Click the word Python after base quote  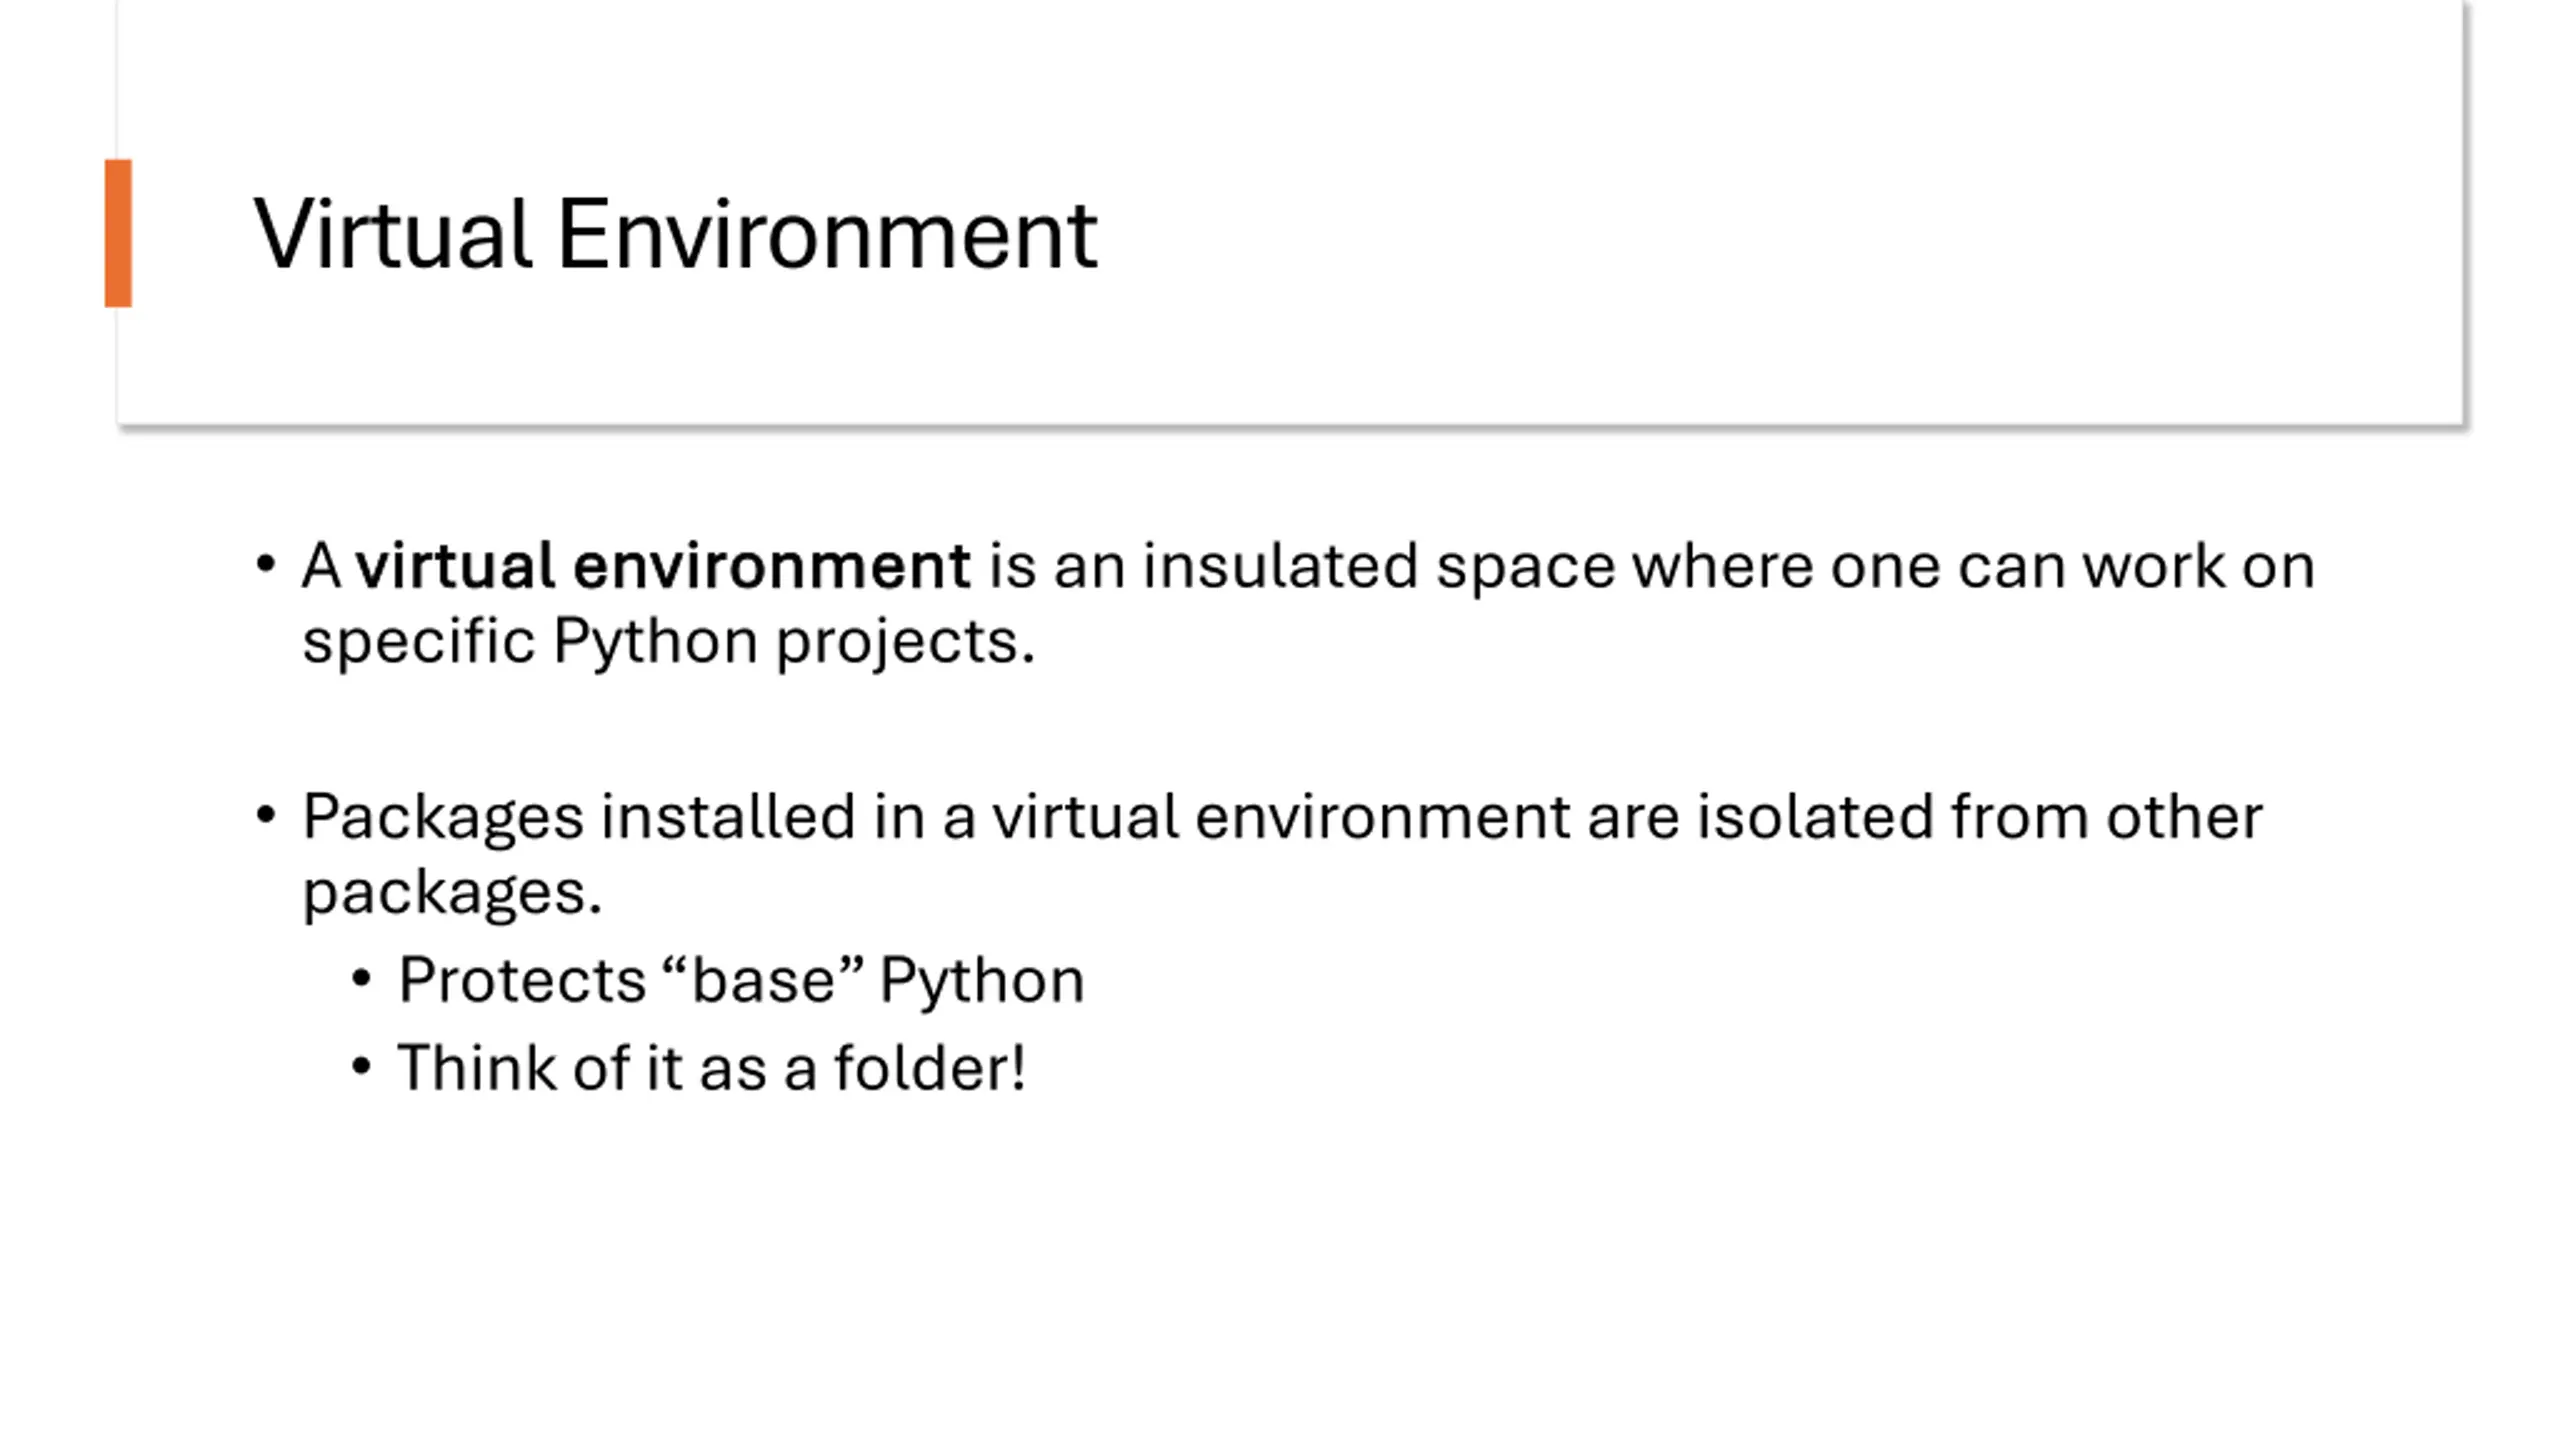982,982
